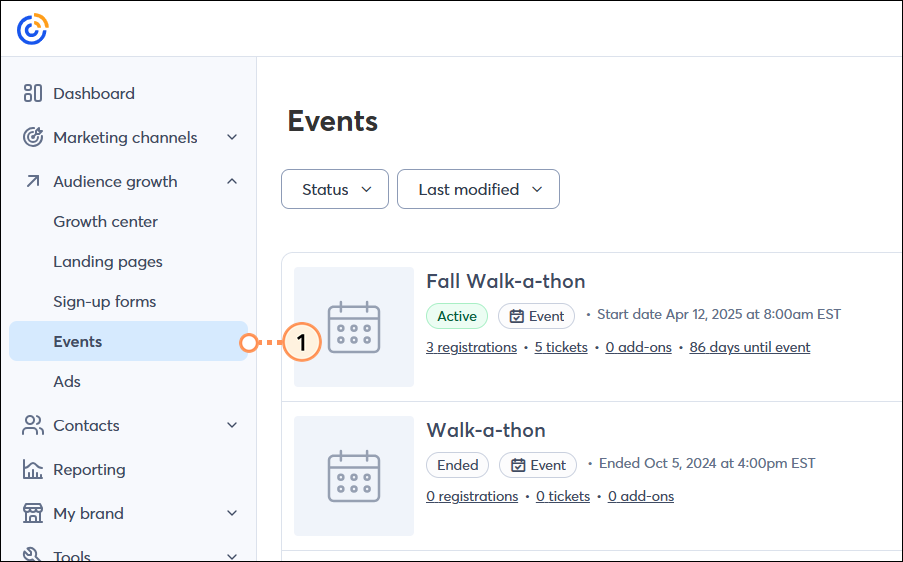Screen dimensions: 903x562
Task: Click the Audience growth arrow icon
Action: tap(33, 181)
